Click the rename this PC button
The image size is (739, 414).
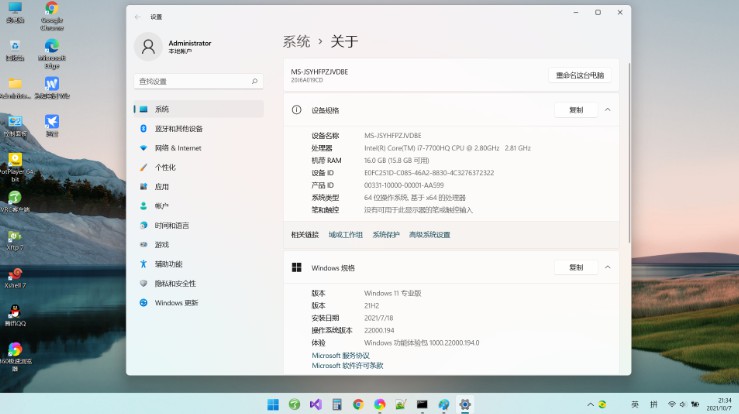(x=580, y=75)
